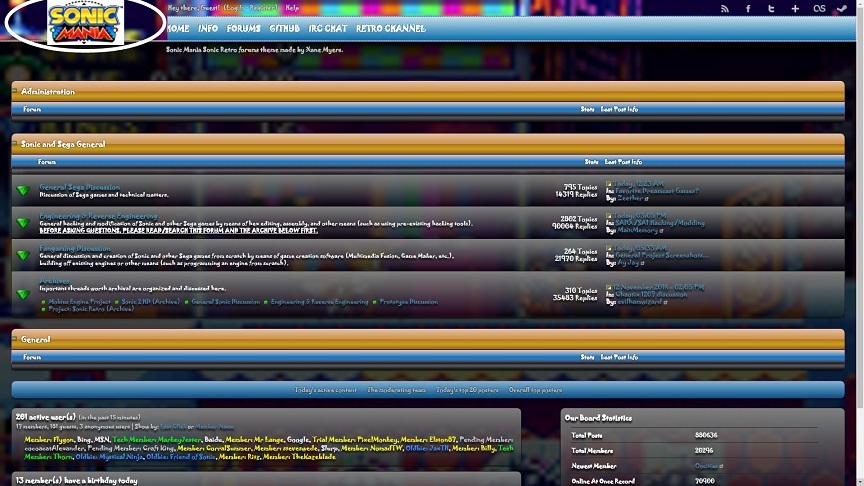Open Project: Sonic Retro (Archive) subforum

(91, 309)
